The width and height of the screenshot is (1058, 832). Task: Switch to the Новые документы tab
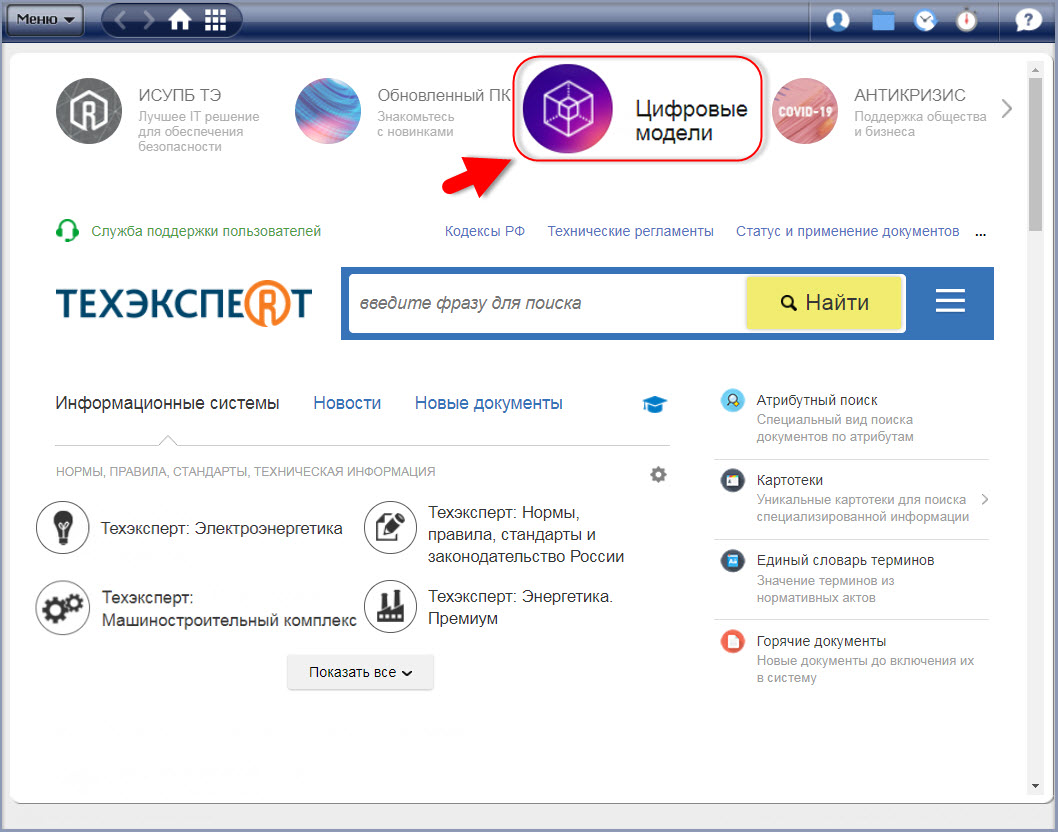(x=489, y=403)
